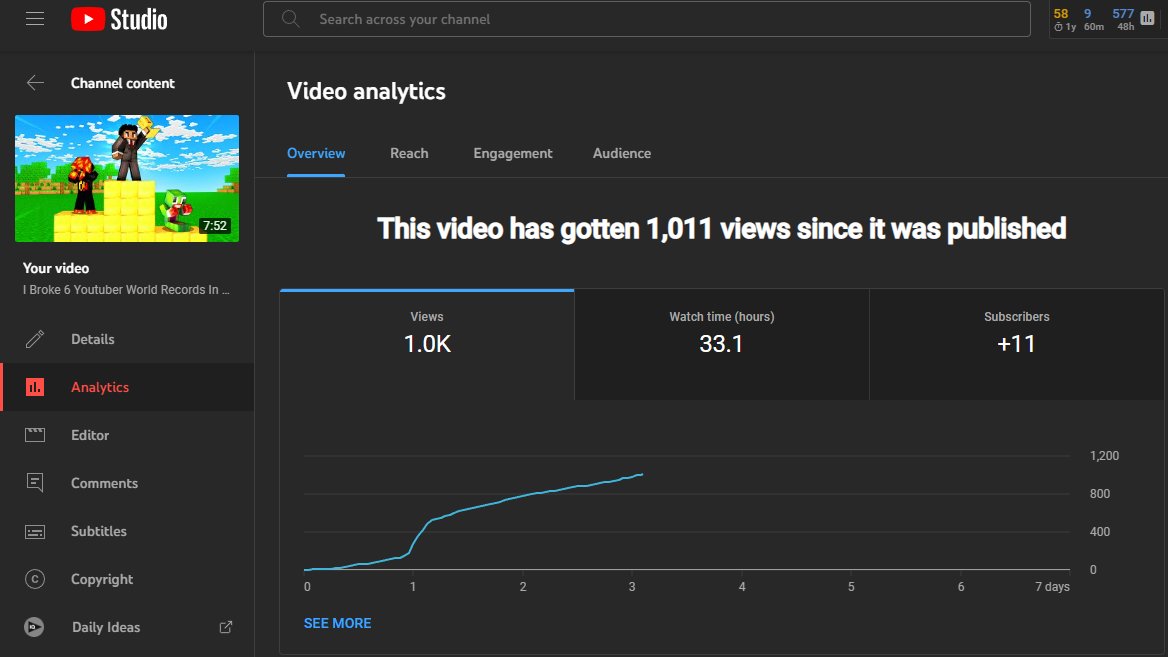Open Details in the sidebar
This screenshot has height=657, width=1168.
coord(127,339)
